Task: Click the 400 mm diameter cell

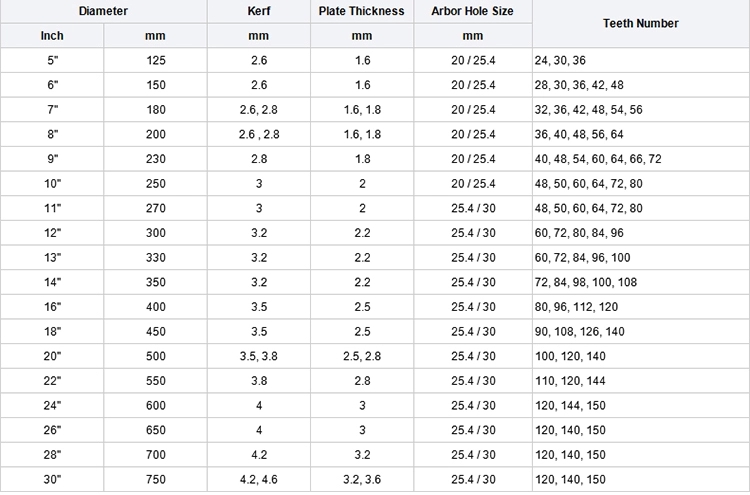Action: (155, 307)
